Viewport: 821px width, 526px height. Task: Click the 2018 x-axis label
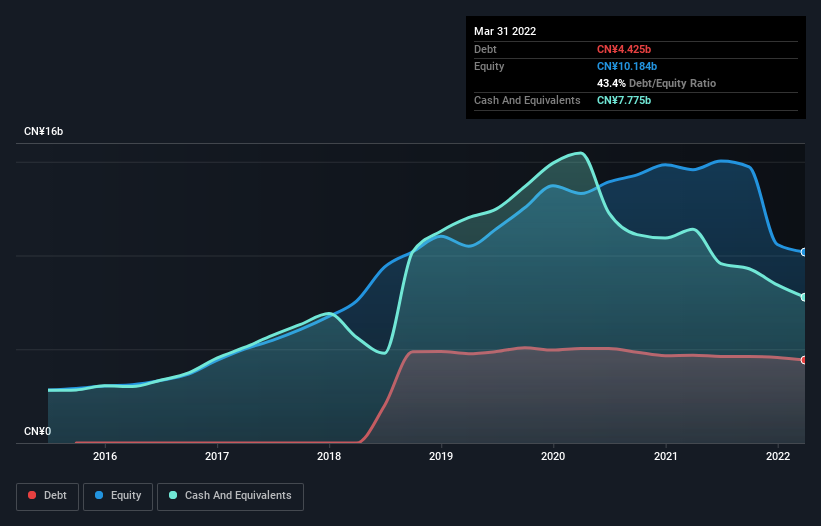[329, 456]
